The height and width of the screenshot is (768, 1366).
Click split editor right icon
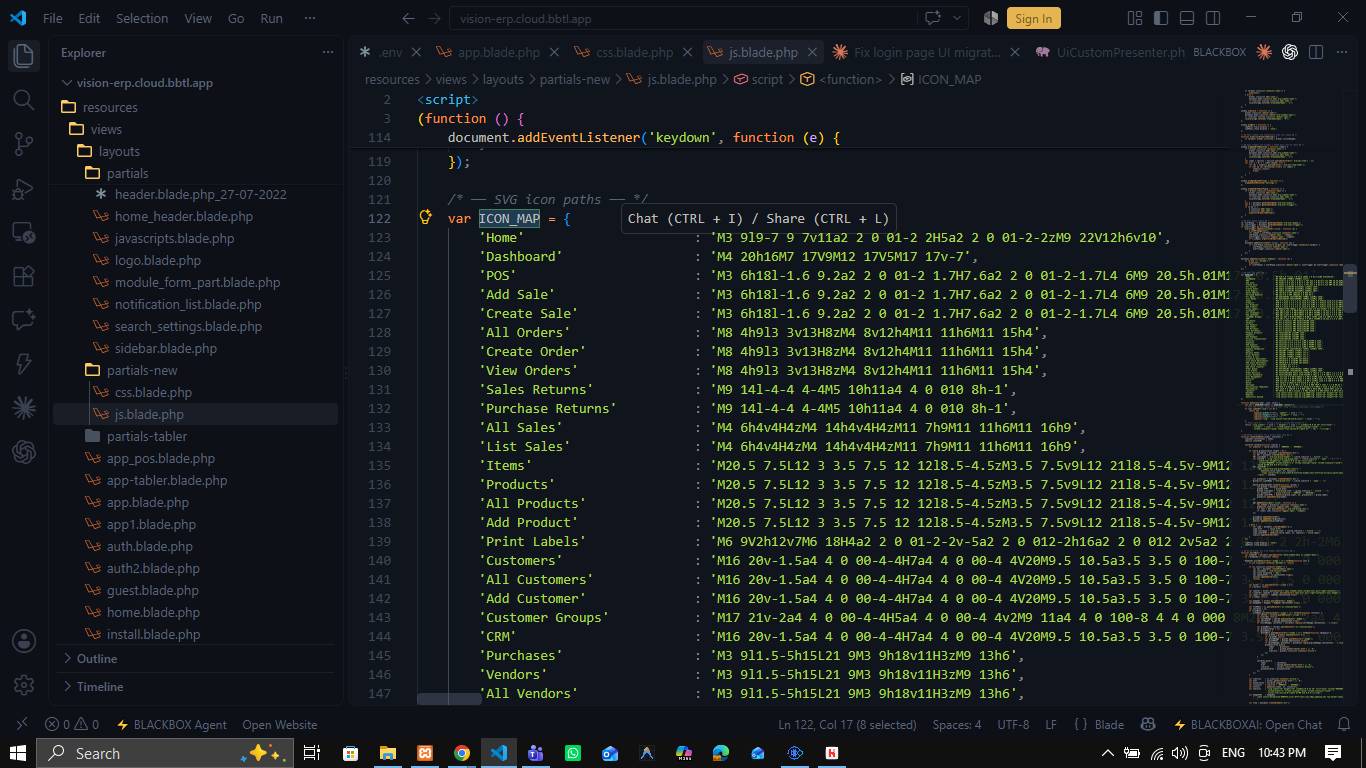click(1316, 52)
